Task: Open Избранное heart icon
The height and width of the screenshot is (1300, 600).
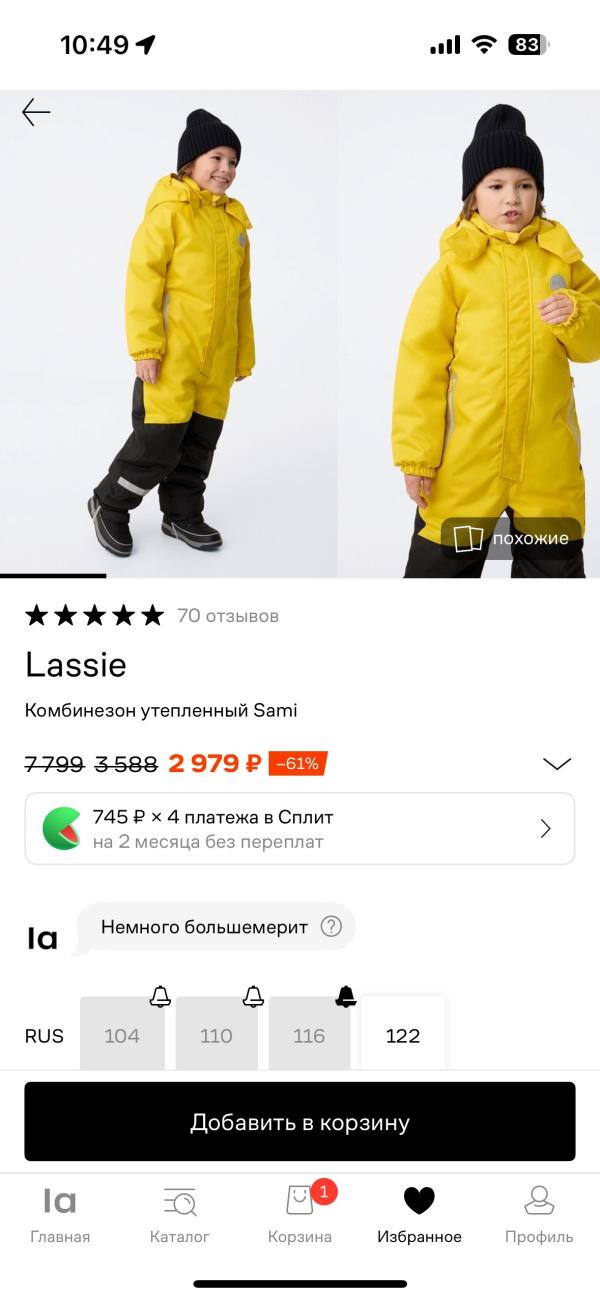Action: point(419,1200)
